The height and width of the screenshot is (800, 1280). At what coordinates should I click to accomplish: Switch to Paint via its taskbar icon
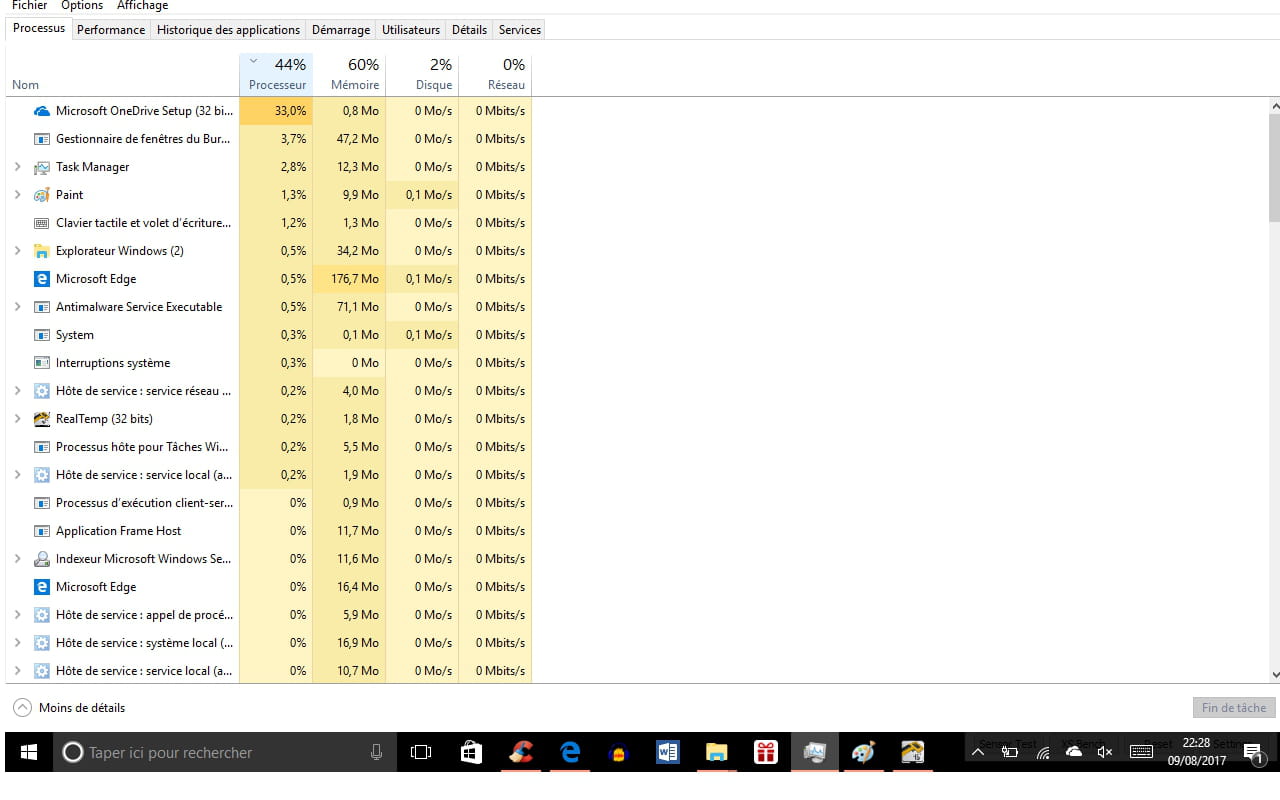(863, 752)
